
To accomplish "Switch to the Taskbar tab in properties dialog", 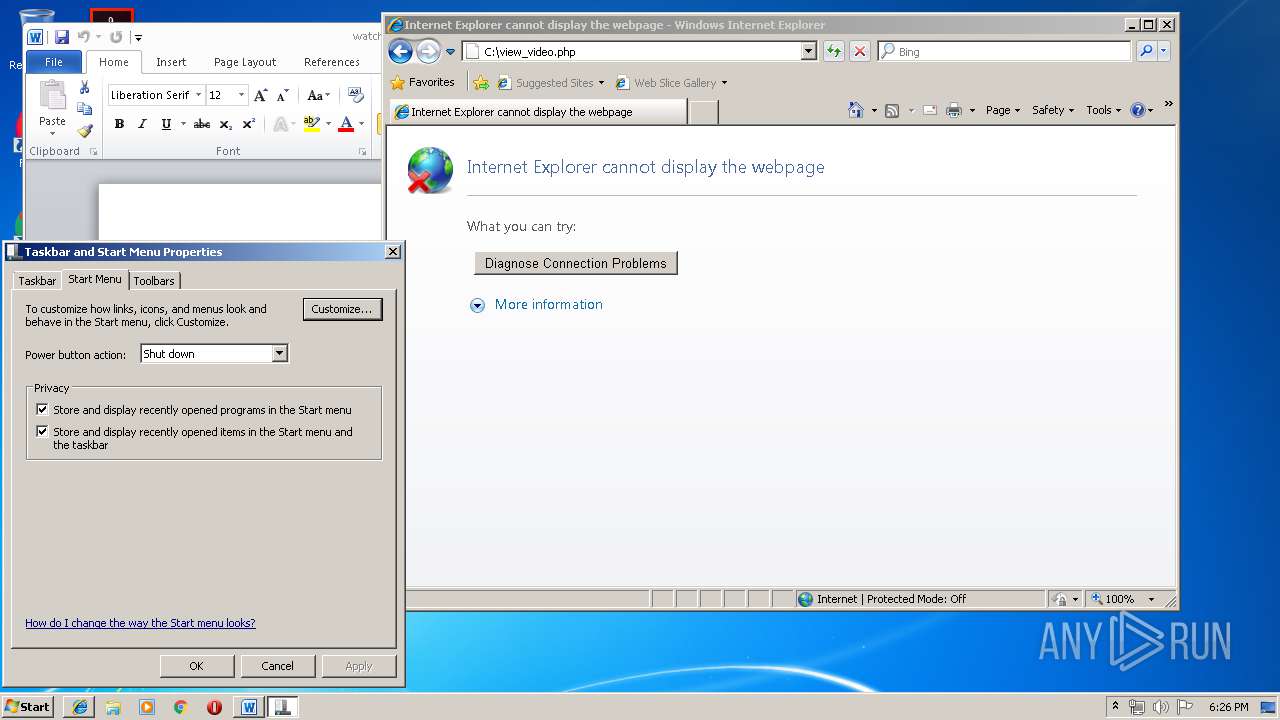I will point(37,281).
